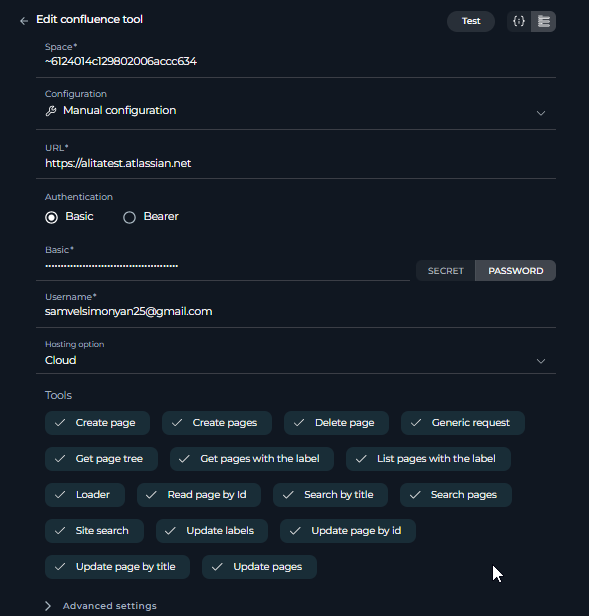Select Bearer authentication radio
This screenshot has width=589, height=616.
click(129, 217)
